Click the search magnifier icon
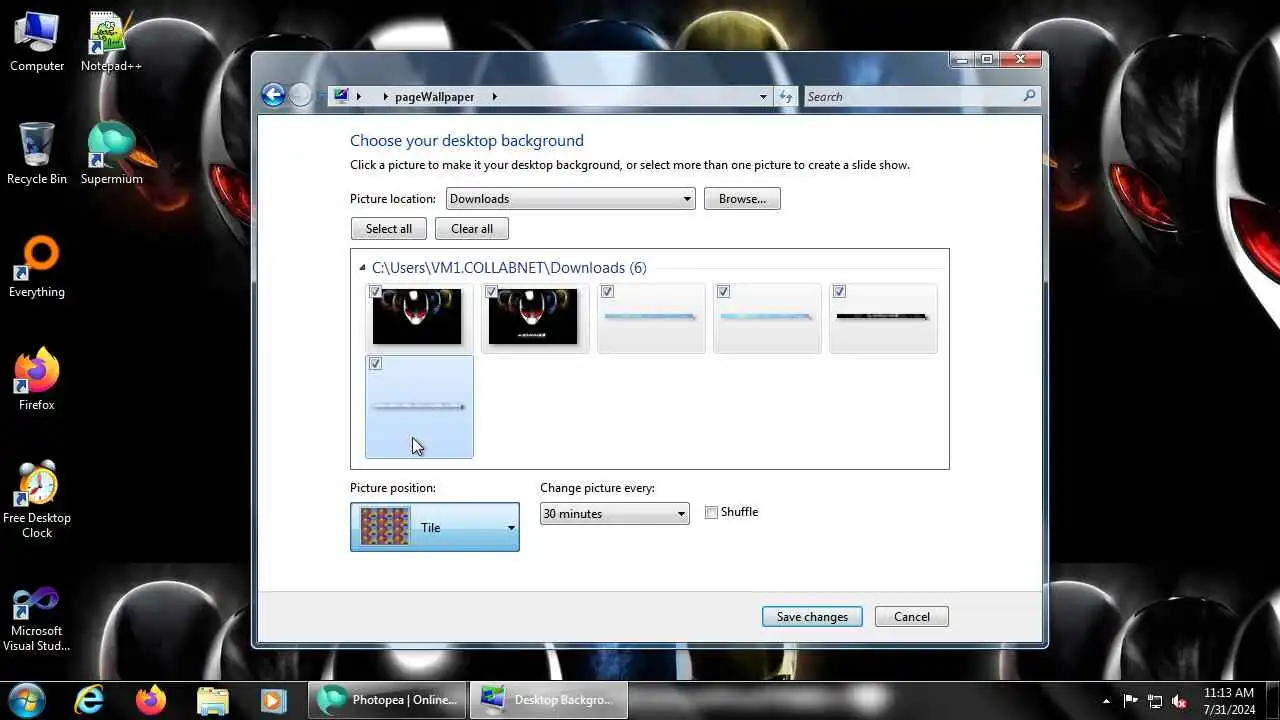 tap(1029, 96)
